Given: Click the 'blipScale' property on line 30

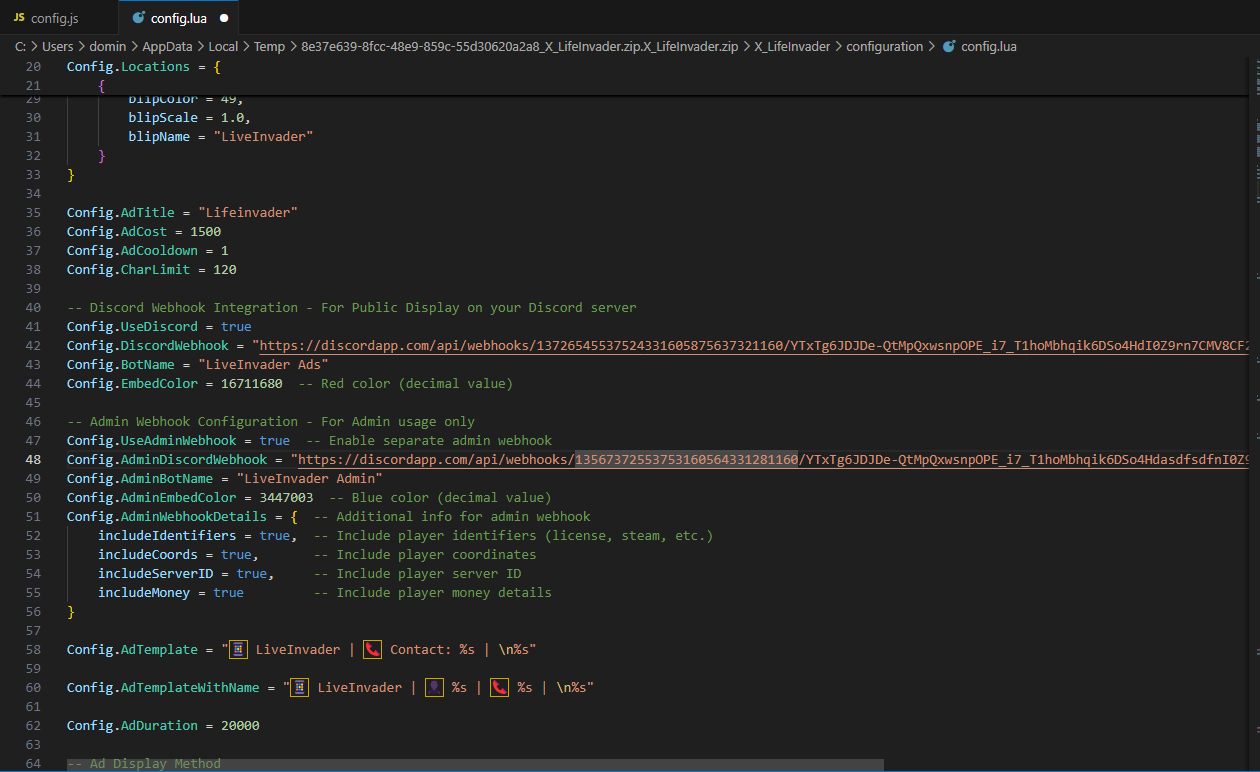Looking at the screenshot, I should pos(163,118).
